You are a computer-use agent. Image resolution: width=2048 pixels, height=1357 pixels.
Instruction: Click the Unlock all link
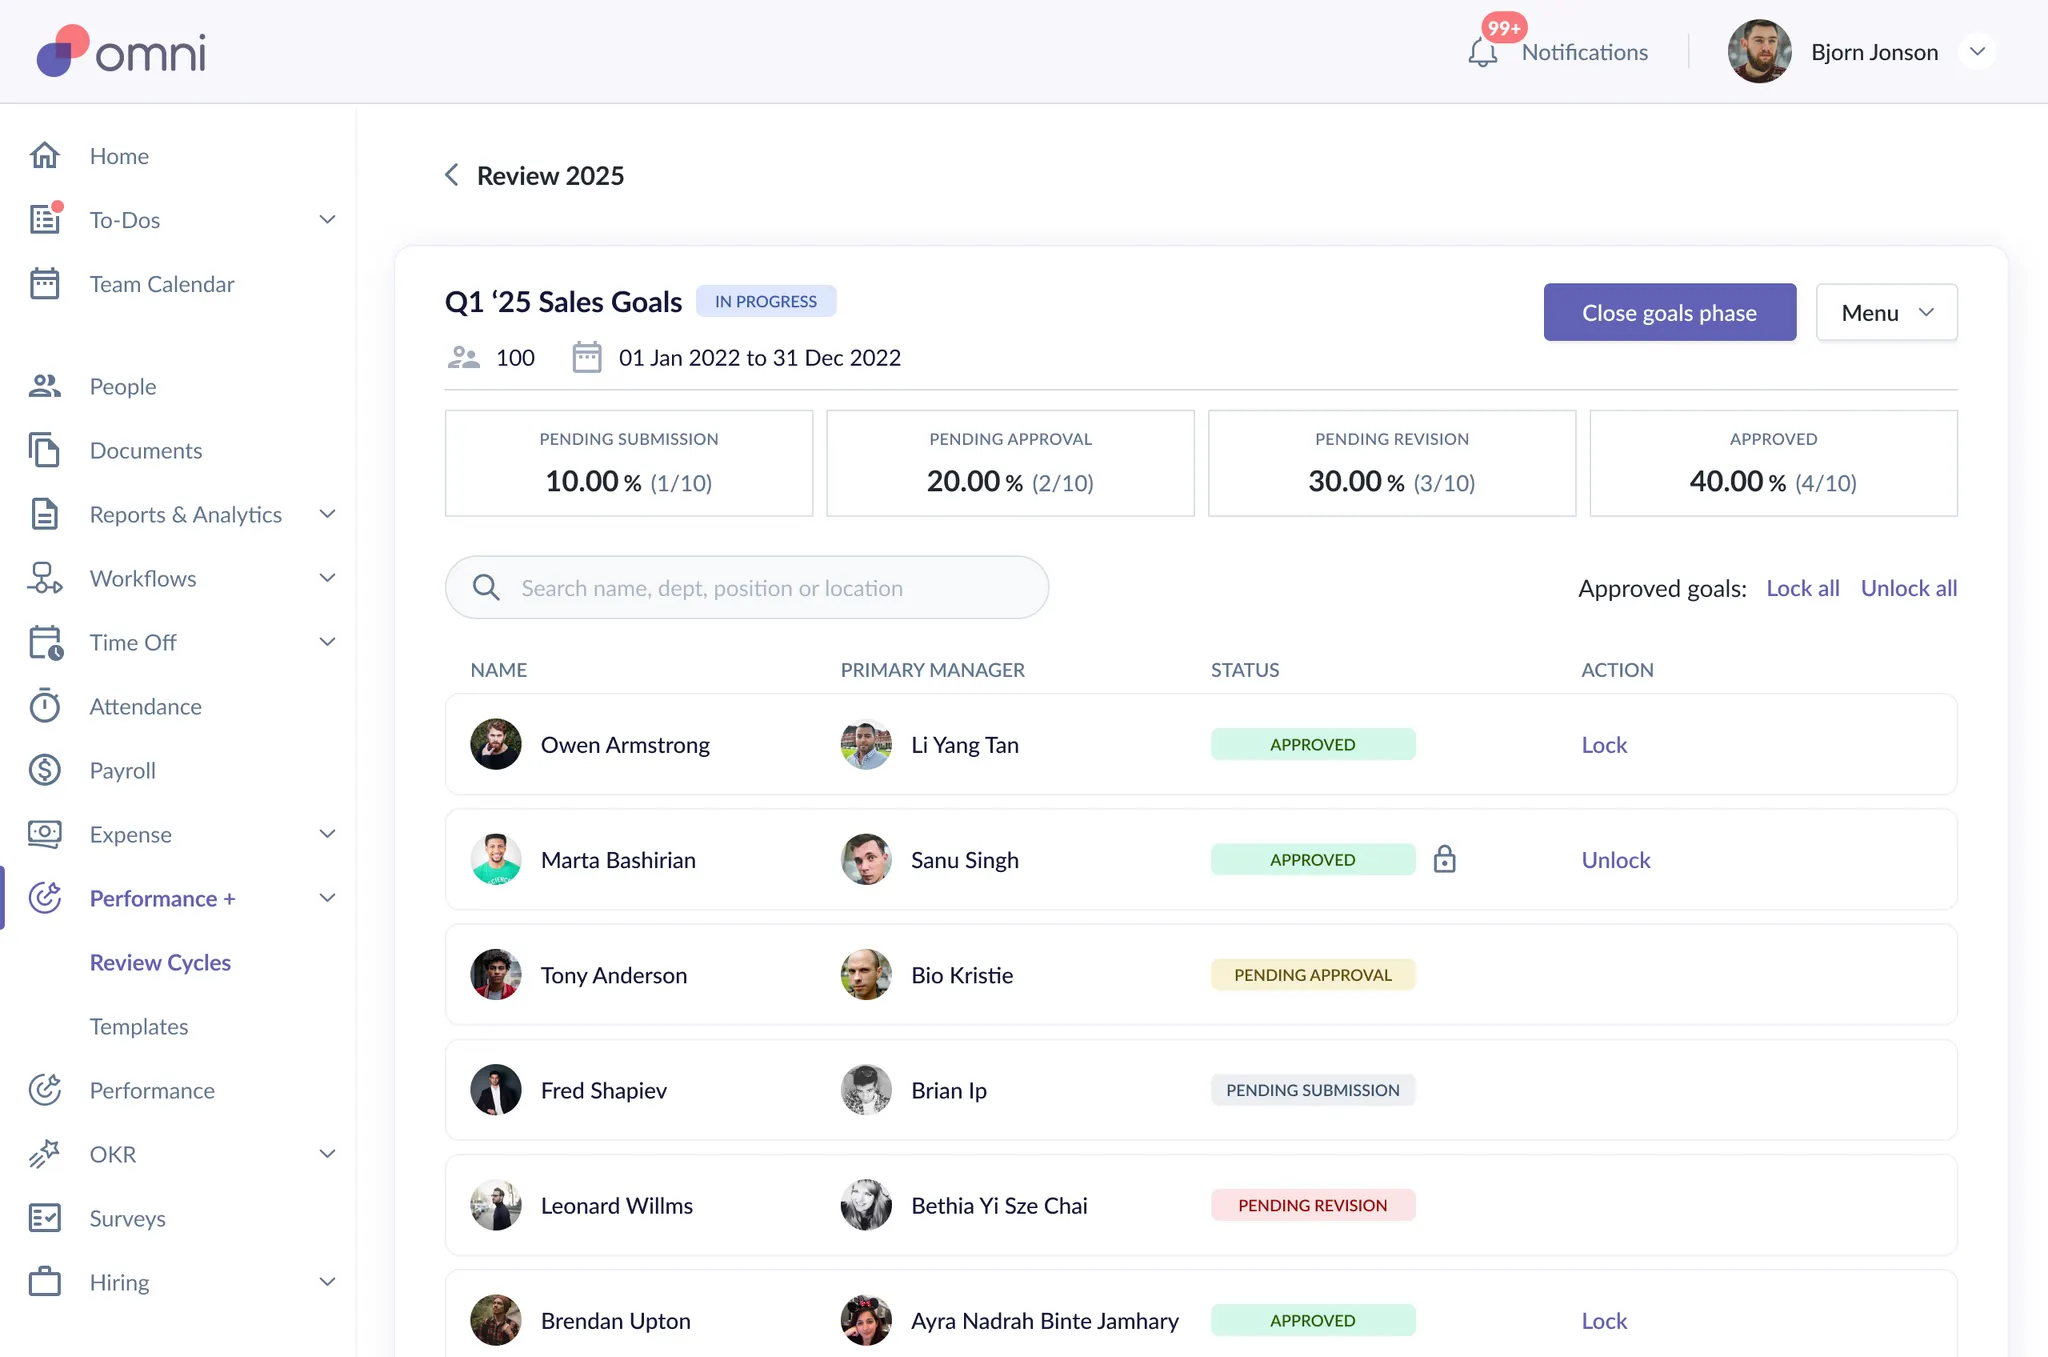click(1908, 588)
